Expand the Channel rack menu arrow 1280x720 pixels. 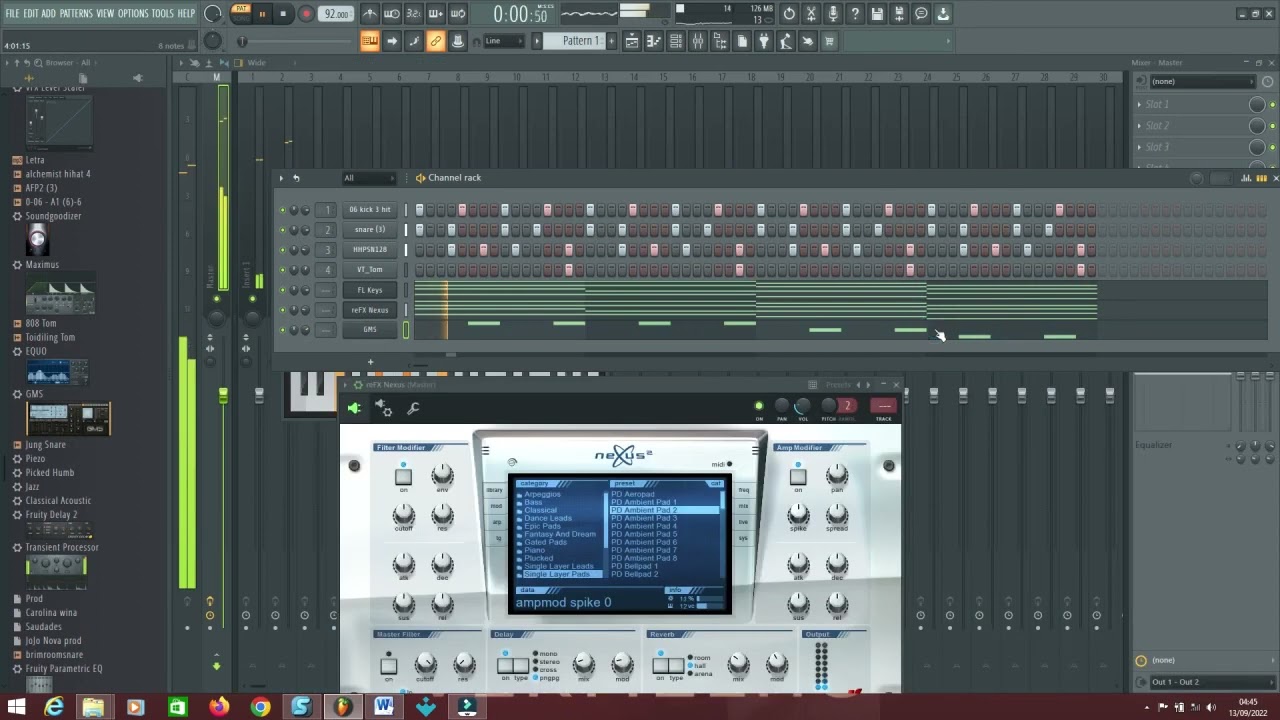[281, 178]
